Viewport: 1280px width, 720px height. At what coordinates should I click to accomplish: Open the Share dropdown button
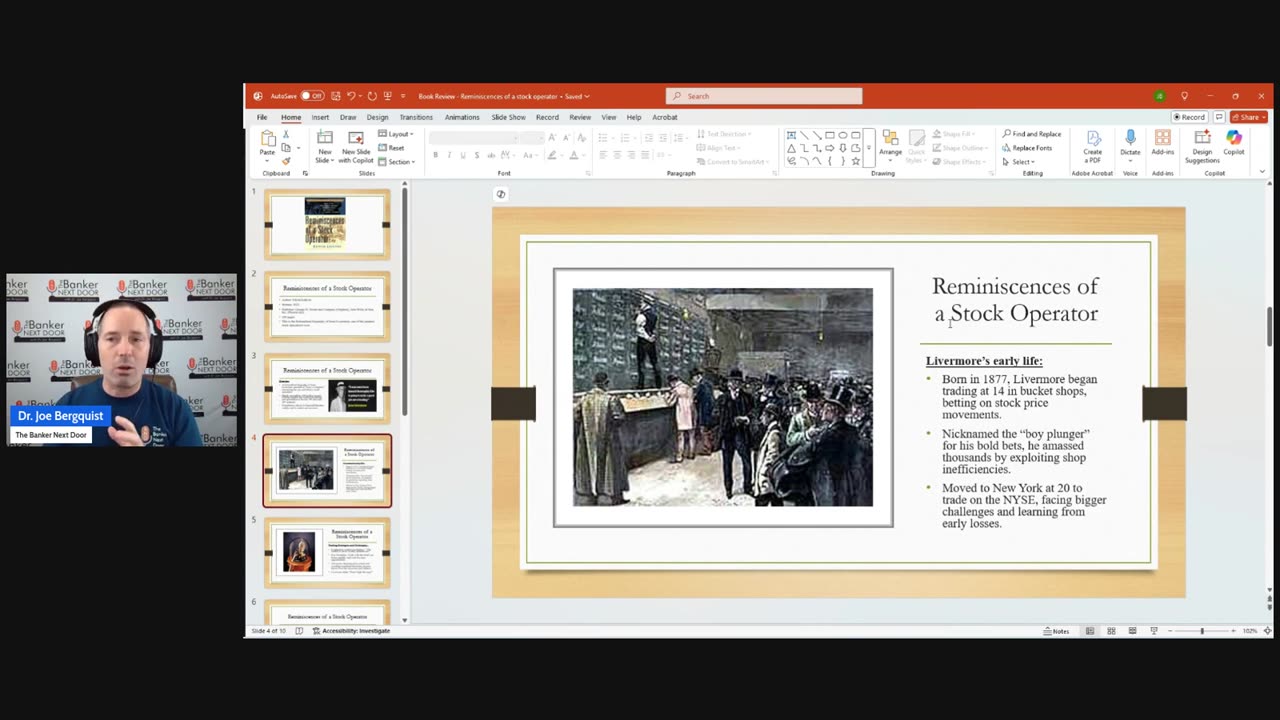(1249, 117)
